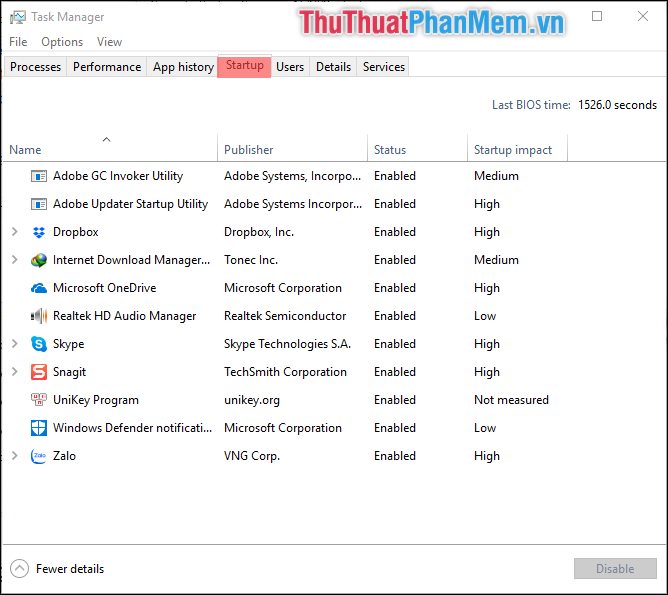Click the Zalo logo icon
The image size is (668, 595).
[39, 456]
